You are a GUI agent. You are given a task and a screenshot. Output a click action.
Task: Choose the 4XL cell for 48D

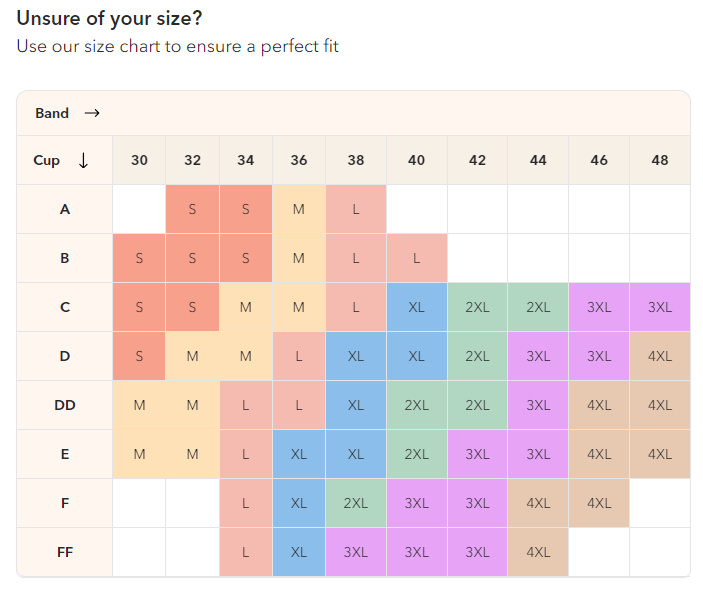(x=659, y=356)
